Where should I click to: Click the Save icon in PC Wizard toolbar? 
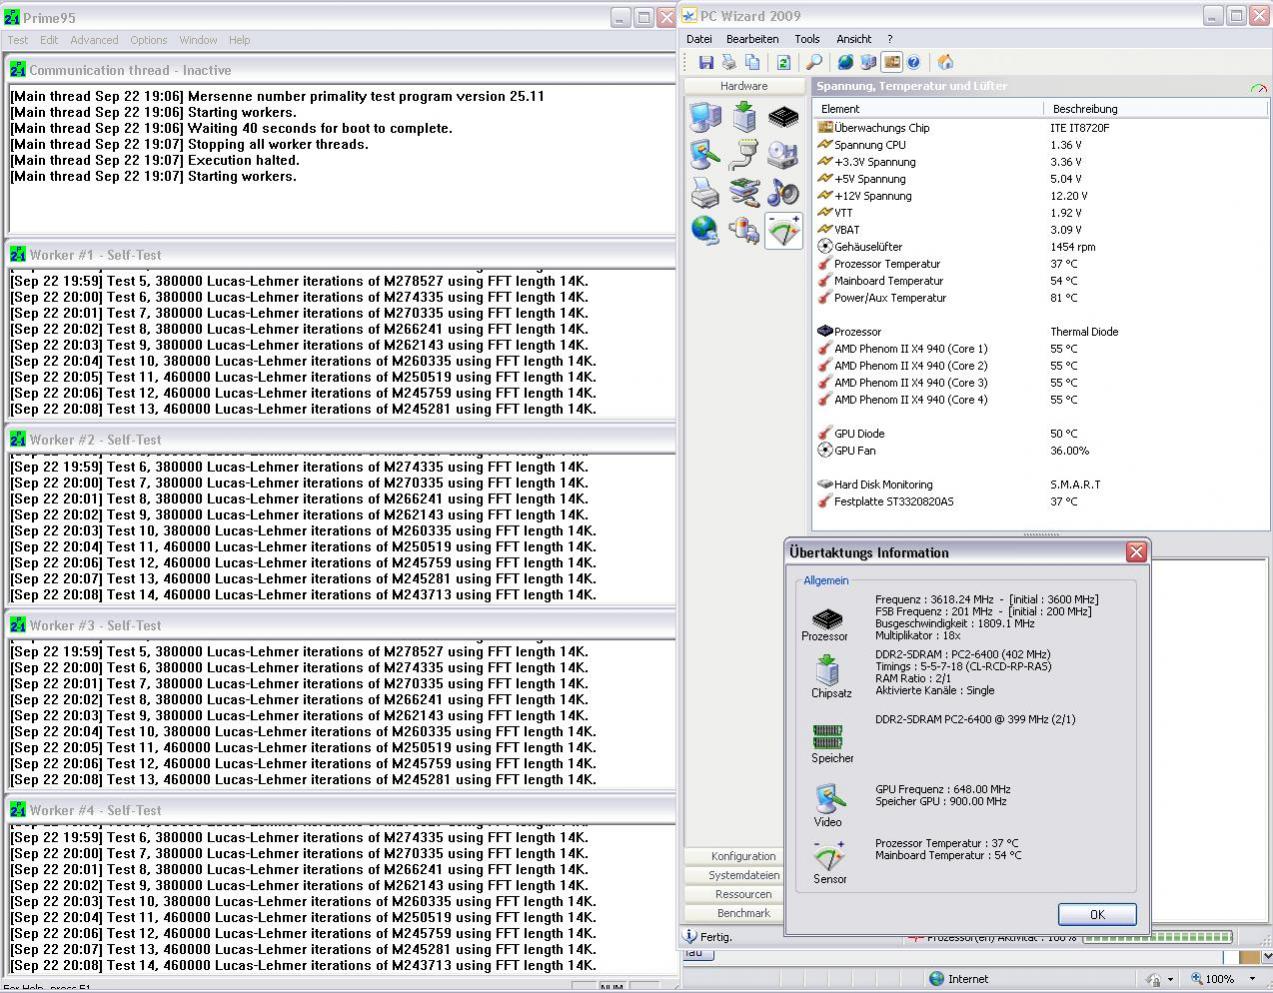tap(706, 62)
